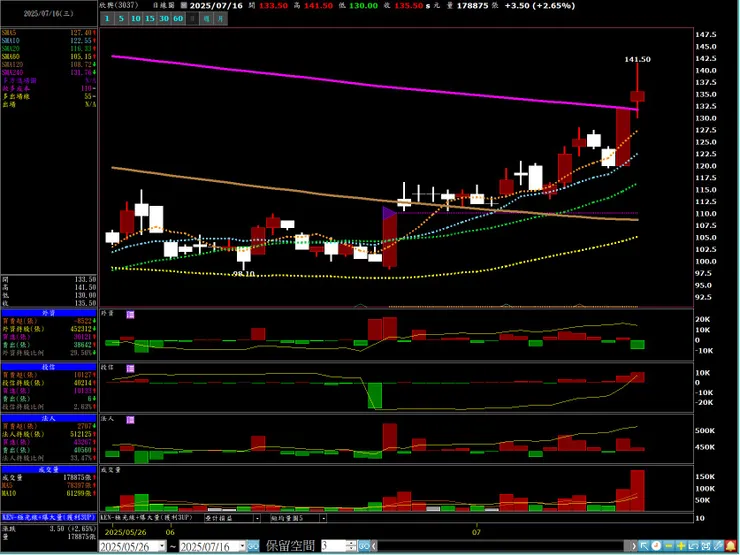Viewport: 740px width, 555px height.
Task: Open the indicator dropdown after the KEN strategy label
Action: click(257, 518)
